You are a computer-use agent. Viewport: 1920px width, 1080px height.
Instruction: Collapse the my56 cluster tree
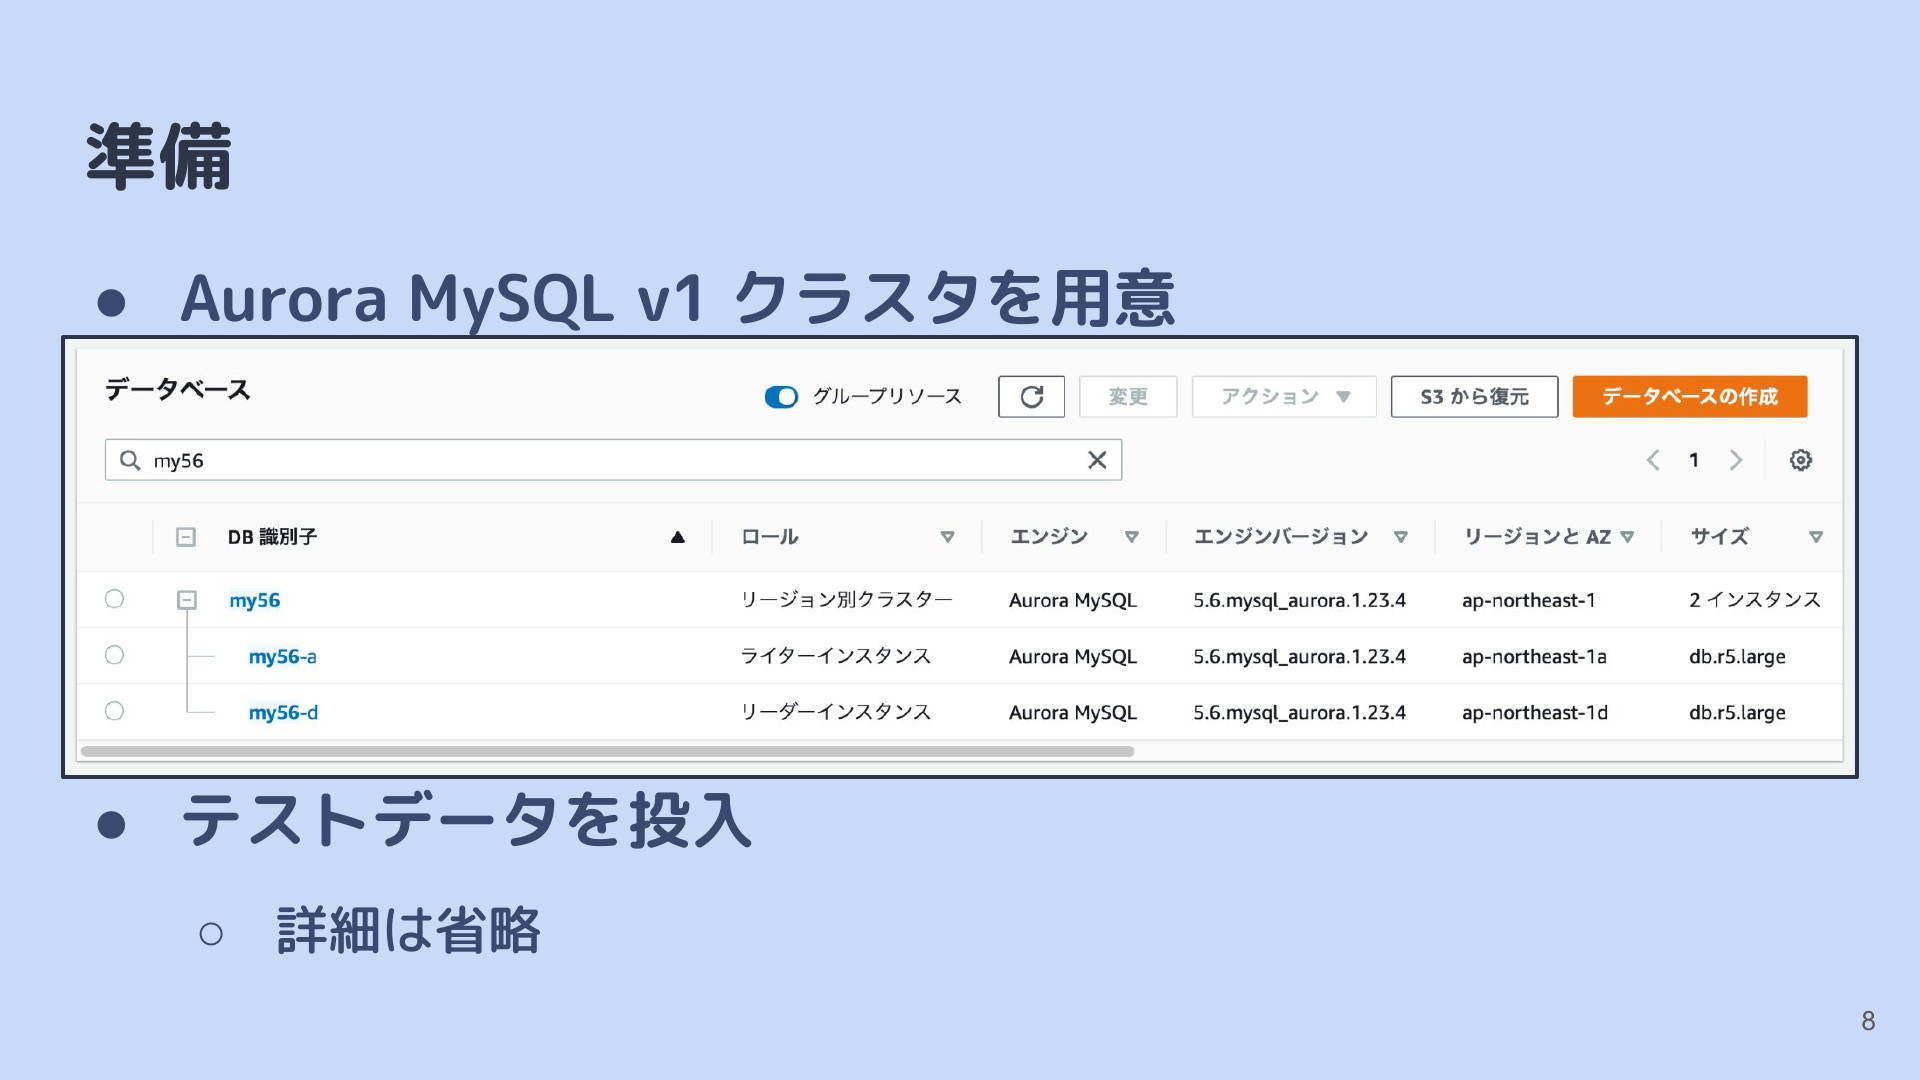187,600
